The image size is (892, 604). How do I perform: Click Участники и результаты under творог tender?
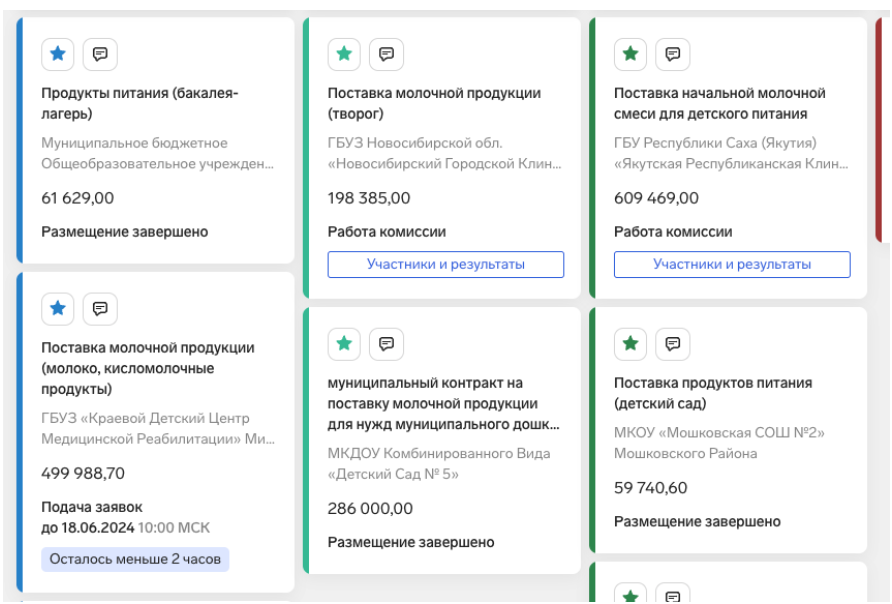click(x=445, y=264)
